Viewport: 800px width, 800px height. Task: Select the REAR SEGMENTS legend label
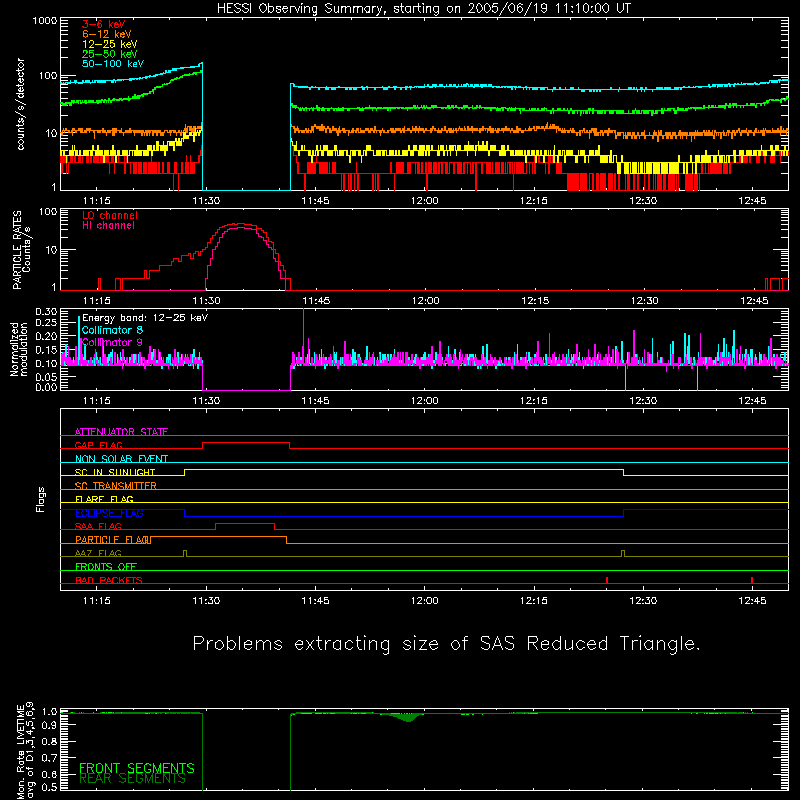[133, 779]
